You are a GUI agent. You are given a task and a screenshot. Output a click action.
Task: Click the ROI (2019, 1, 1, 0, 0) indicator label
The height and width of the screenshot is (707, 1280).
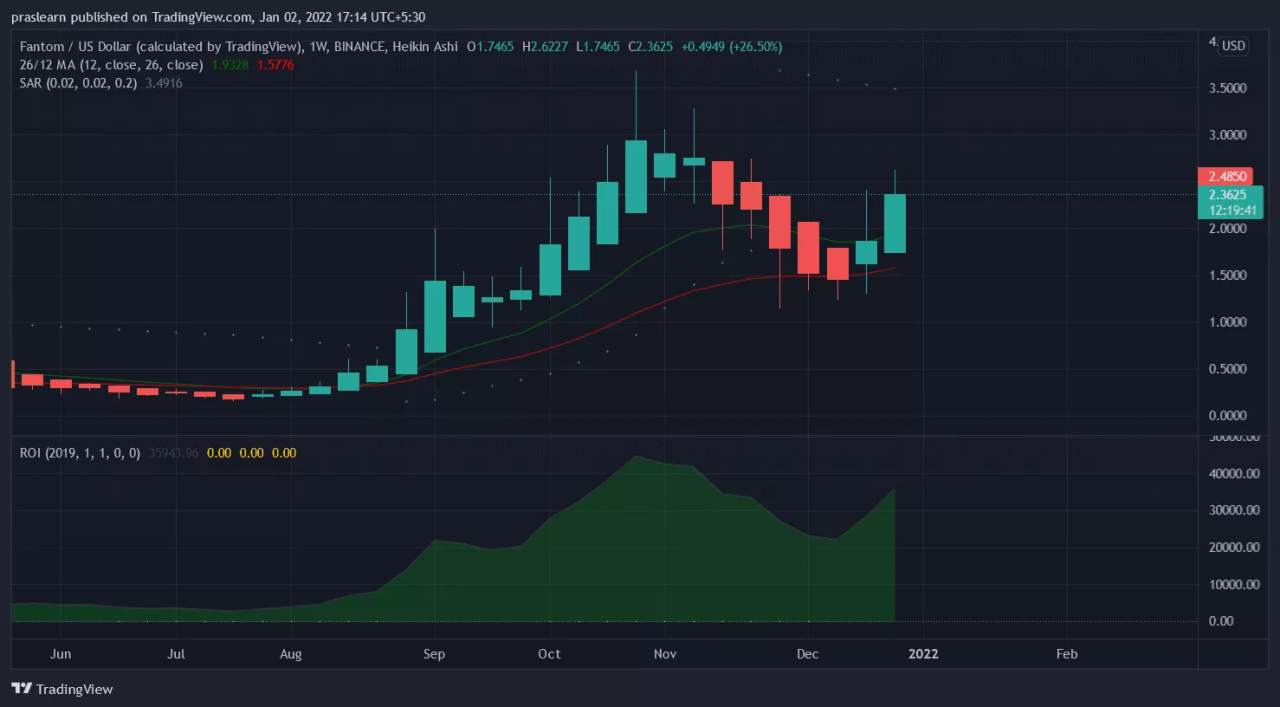click(x=80, y=453)
